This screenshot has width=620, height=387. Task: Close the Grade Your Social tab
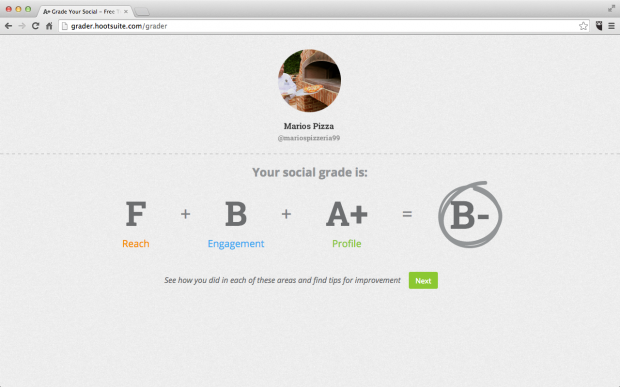coord(126,11)
